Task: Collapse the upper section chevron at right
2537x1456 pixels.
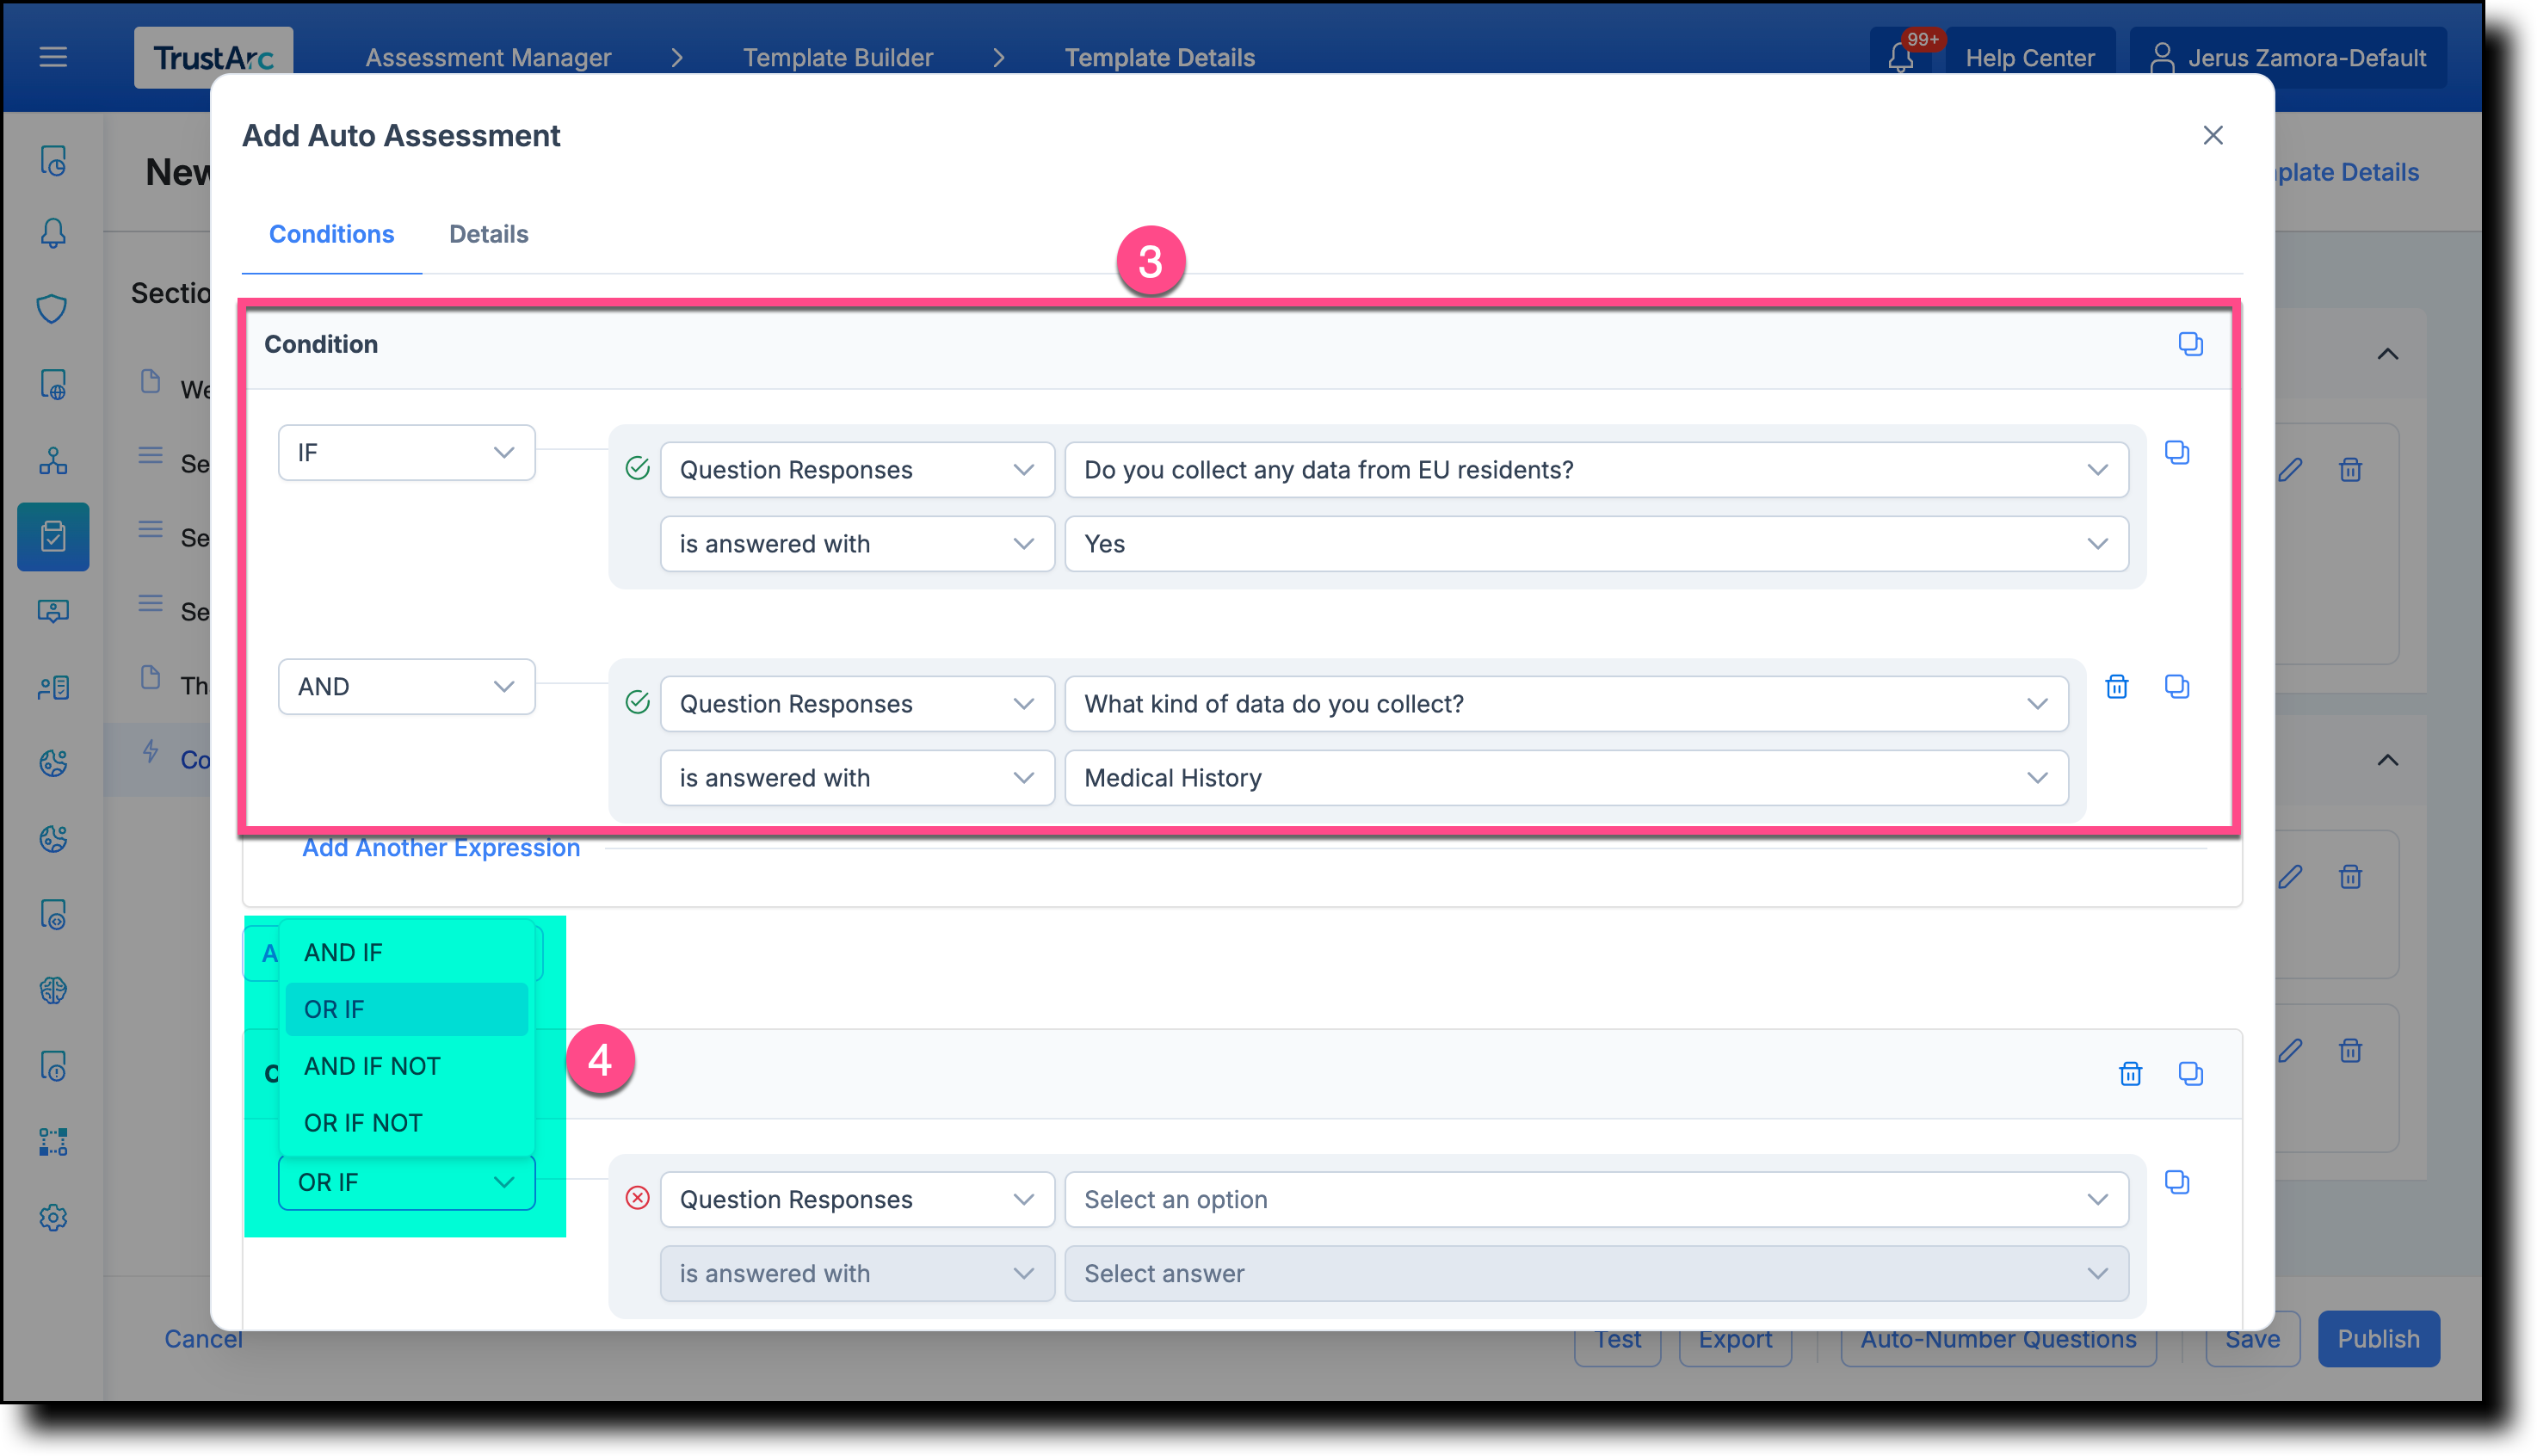Action: [x=2387, y=354]
